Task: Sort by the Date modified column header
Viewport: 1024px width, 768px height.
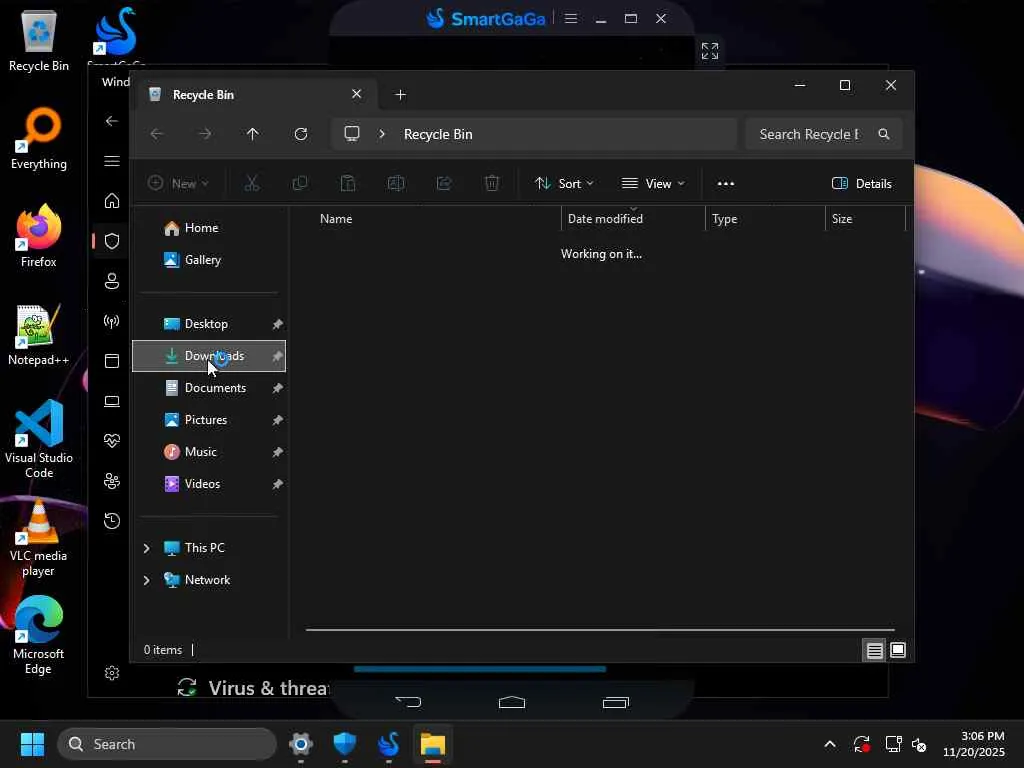Action: [x=605, y=219]
